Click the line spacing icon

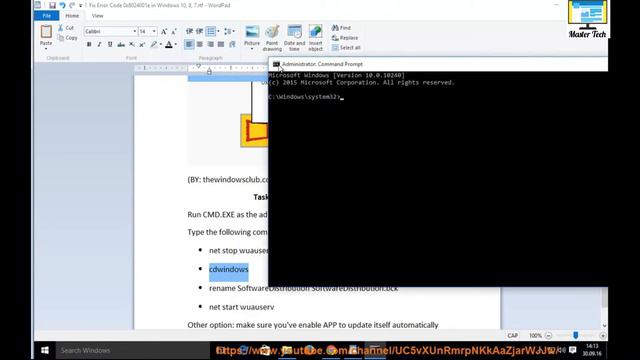click(x=227, y=31)
